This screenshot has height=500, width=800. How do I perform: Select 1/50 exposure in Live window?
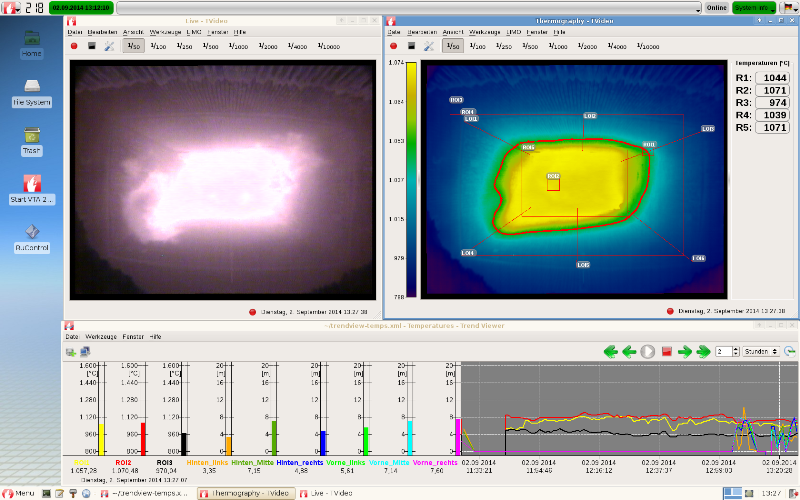(134, 46)
